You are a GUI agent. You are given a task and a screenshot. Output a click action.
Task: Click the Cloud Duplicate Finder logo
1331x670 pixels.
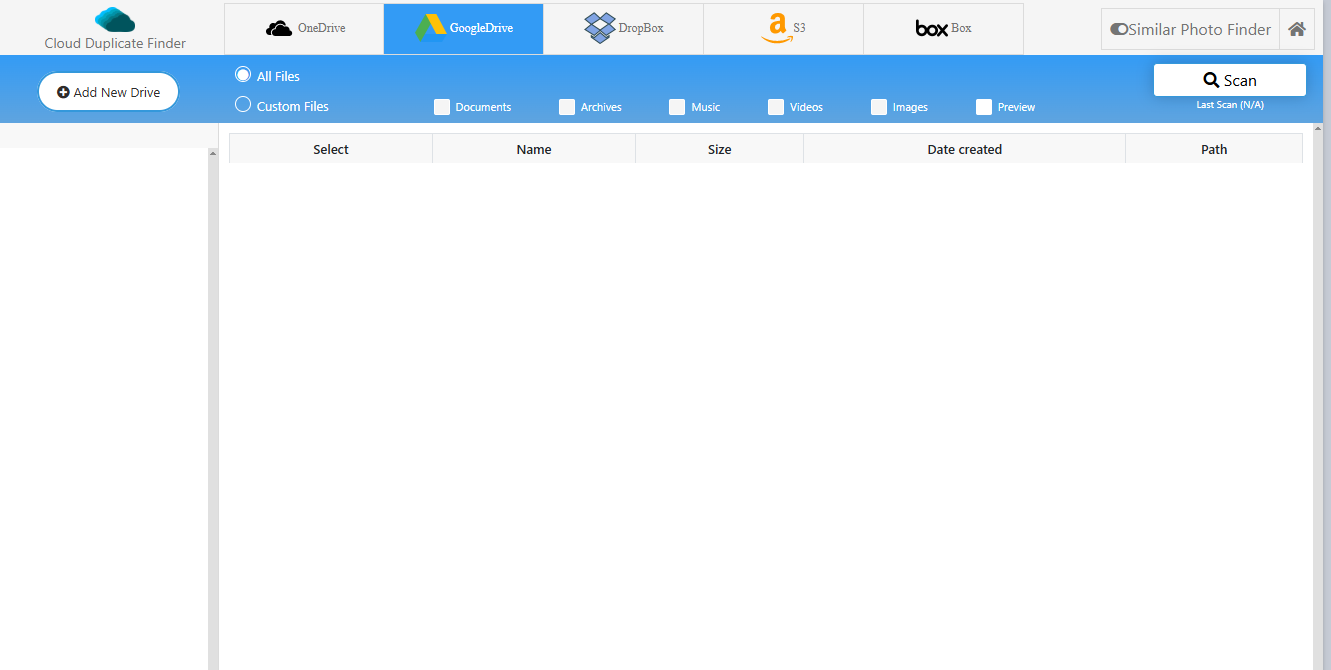[x=115, y=29]
